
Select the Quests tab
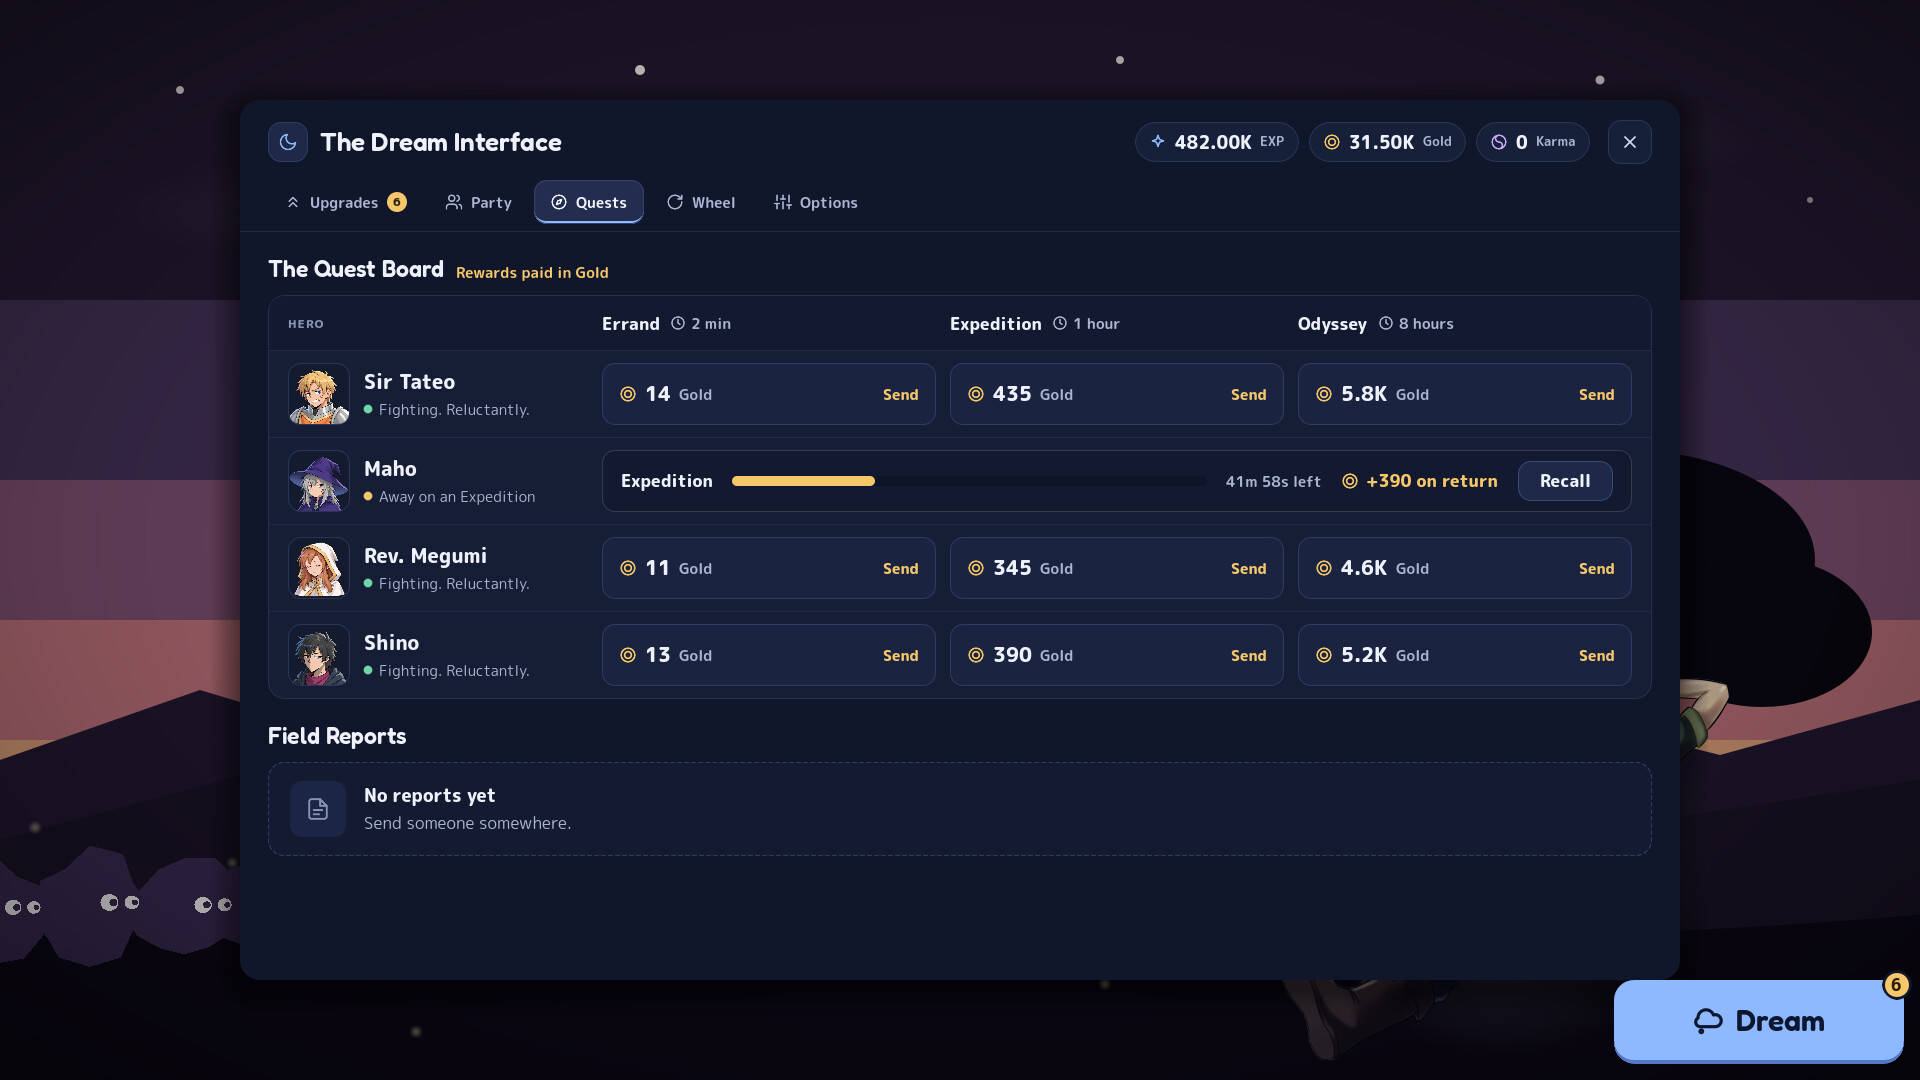[x=588, y=202]
